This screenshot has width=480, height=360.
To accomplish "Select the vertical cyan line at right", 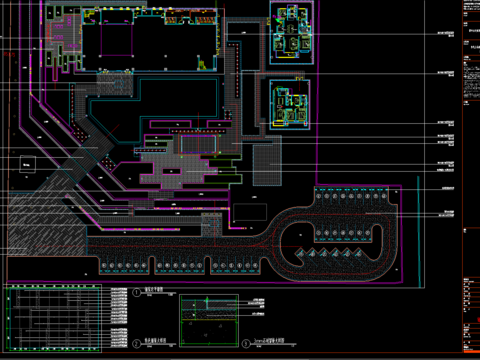I will point(419,232).
